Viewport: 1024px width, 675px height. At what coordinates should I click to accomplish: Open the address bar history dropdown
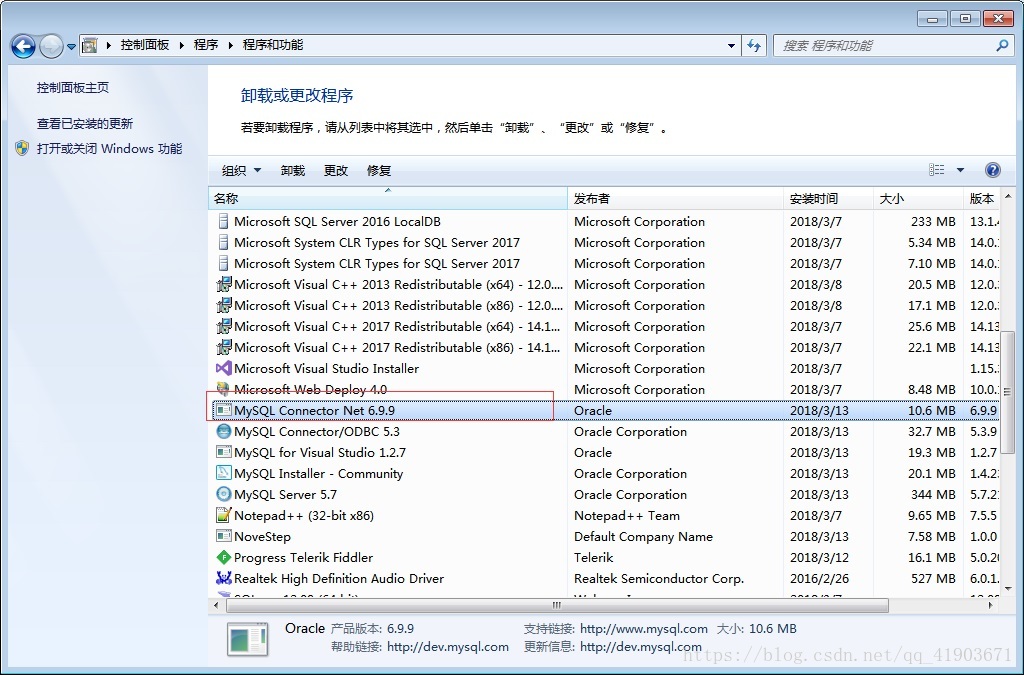pos(731,45)
